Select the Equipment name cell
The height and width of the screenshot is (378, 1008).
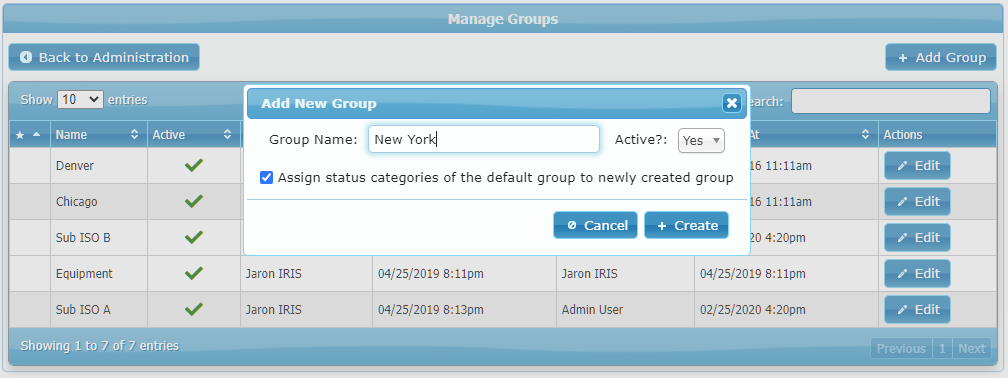tap(99, 274)
